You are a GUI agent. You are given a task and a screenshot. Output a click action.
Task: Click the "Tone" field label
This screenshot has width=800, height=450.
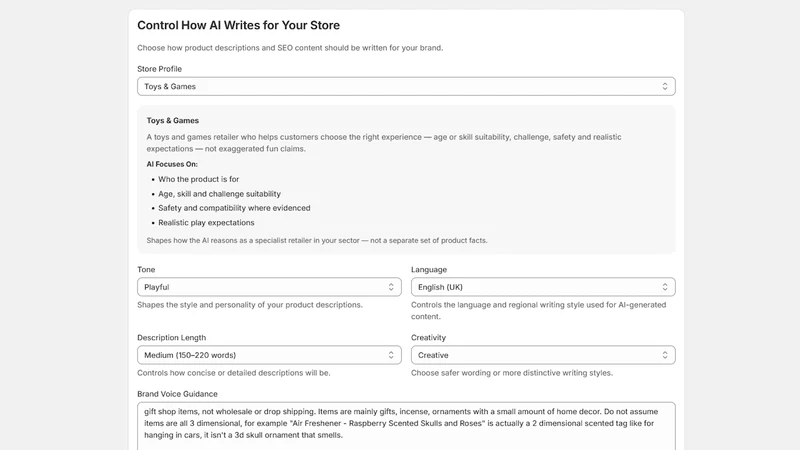pyautogui.click(x=146, y=269)
